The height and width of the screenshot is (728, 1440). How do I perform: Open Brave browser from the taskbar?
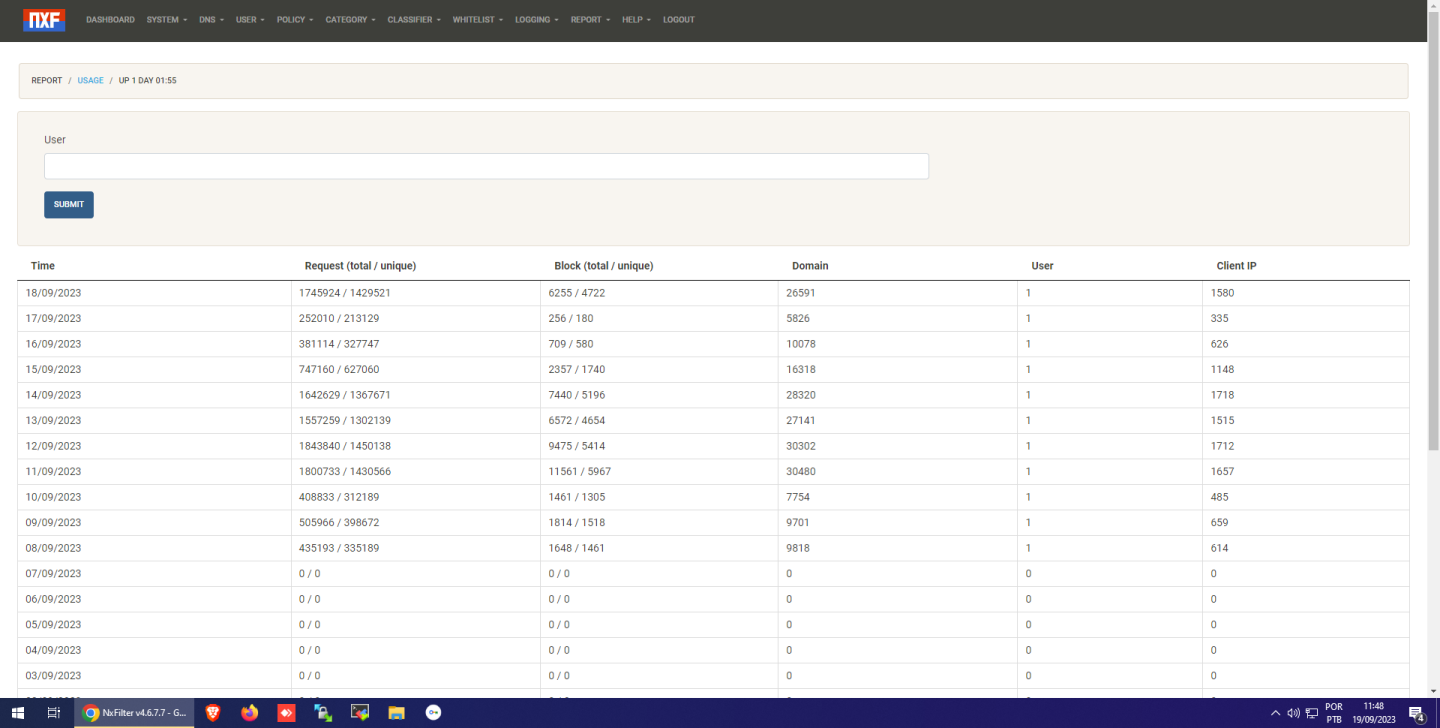213,713
